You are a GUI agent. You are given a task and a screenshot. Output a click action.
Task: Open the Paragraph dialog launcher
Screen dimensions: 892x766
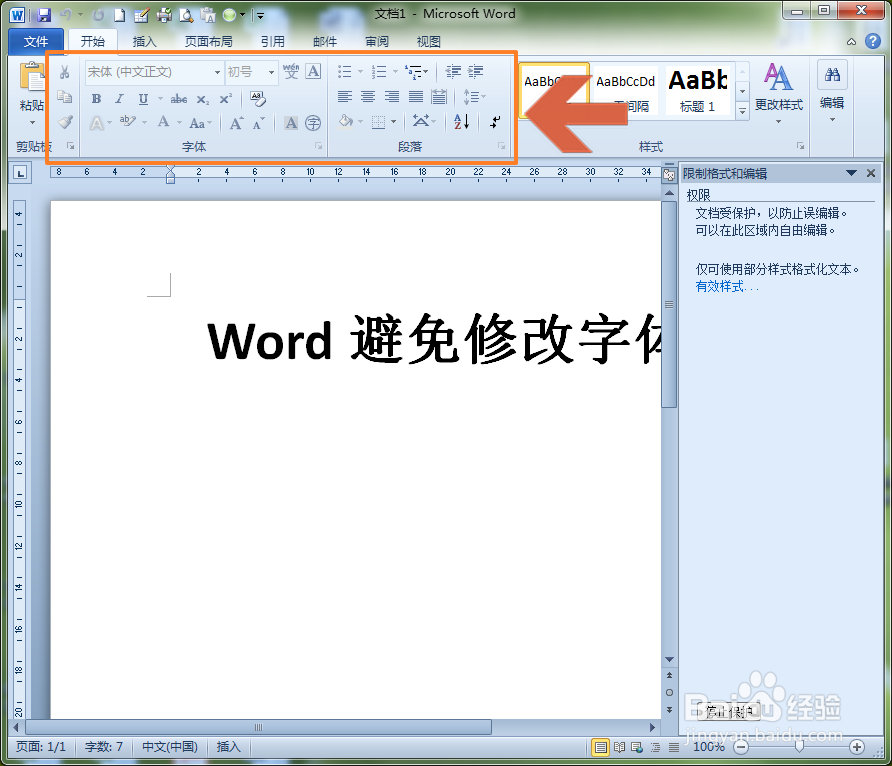tap(501, 146)
